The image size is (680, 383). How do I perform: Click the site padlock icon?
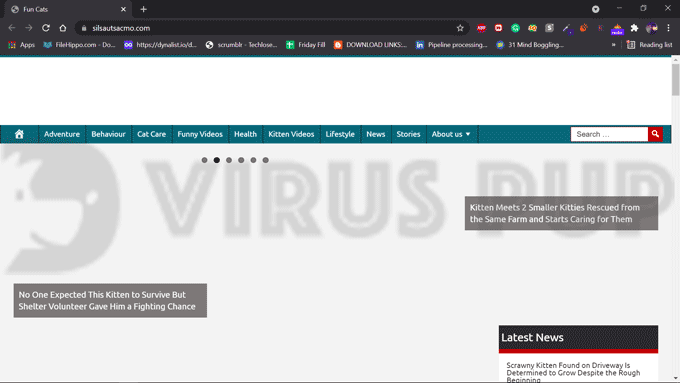[x=84, y=28]
